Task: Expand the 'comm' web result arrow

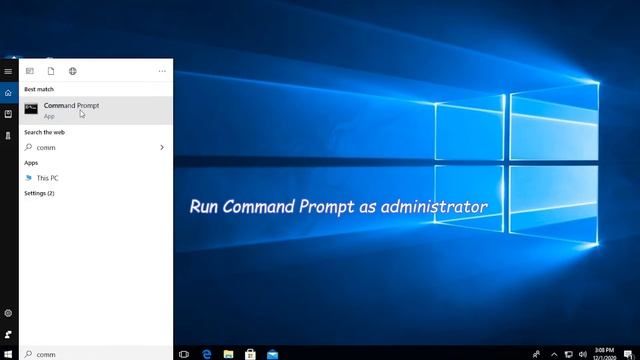Action: pyautogui.click(x=162, y=147)
